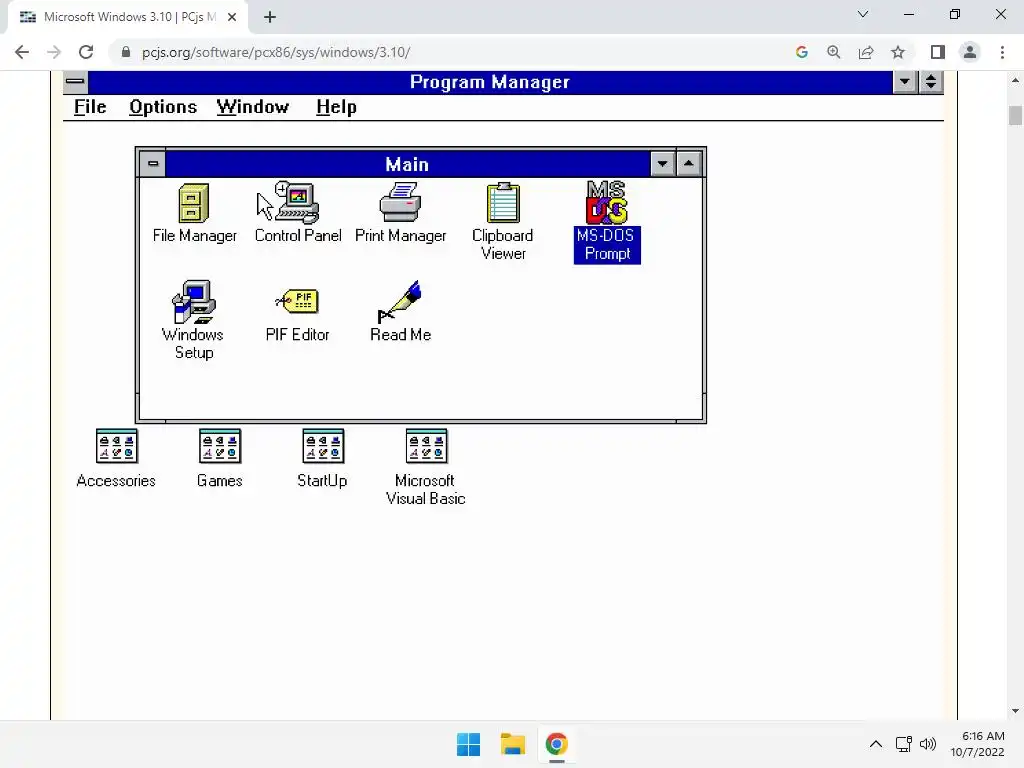
Task: Click the page scrollbar thumb
Action: (x=1015, y=115)
